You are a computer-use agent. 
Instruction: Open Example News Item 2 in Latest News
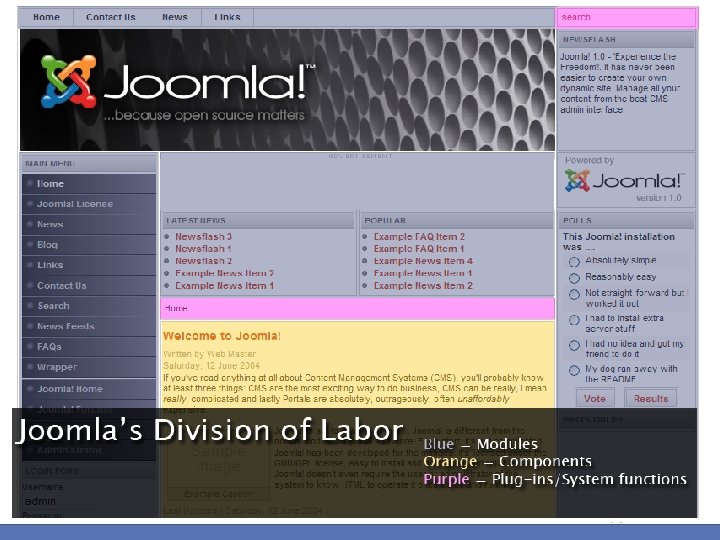click(x=225, y=273)
